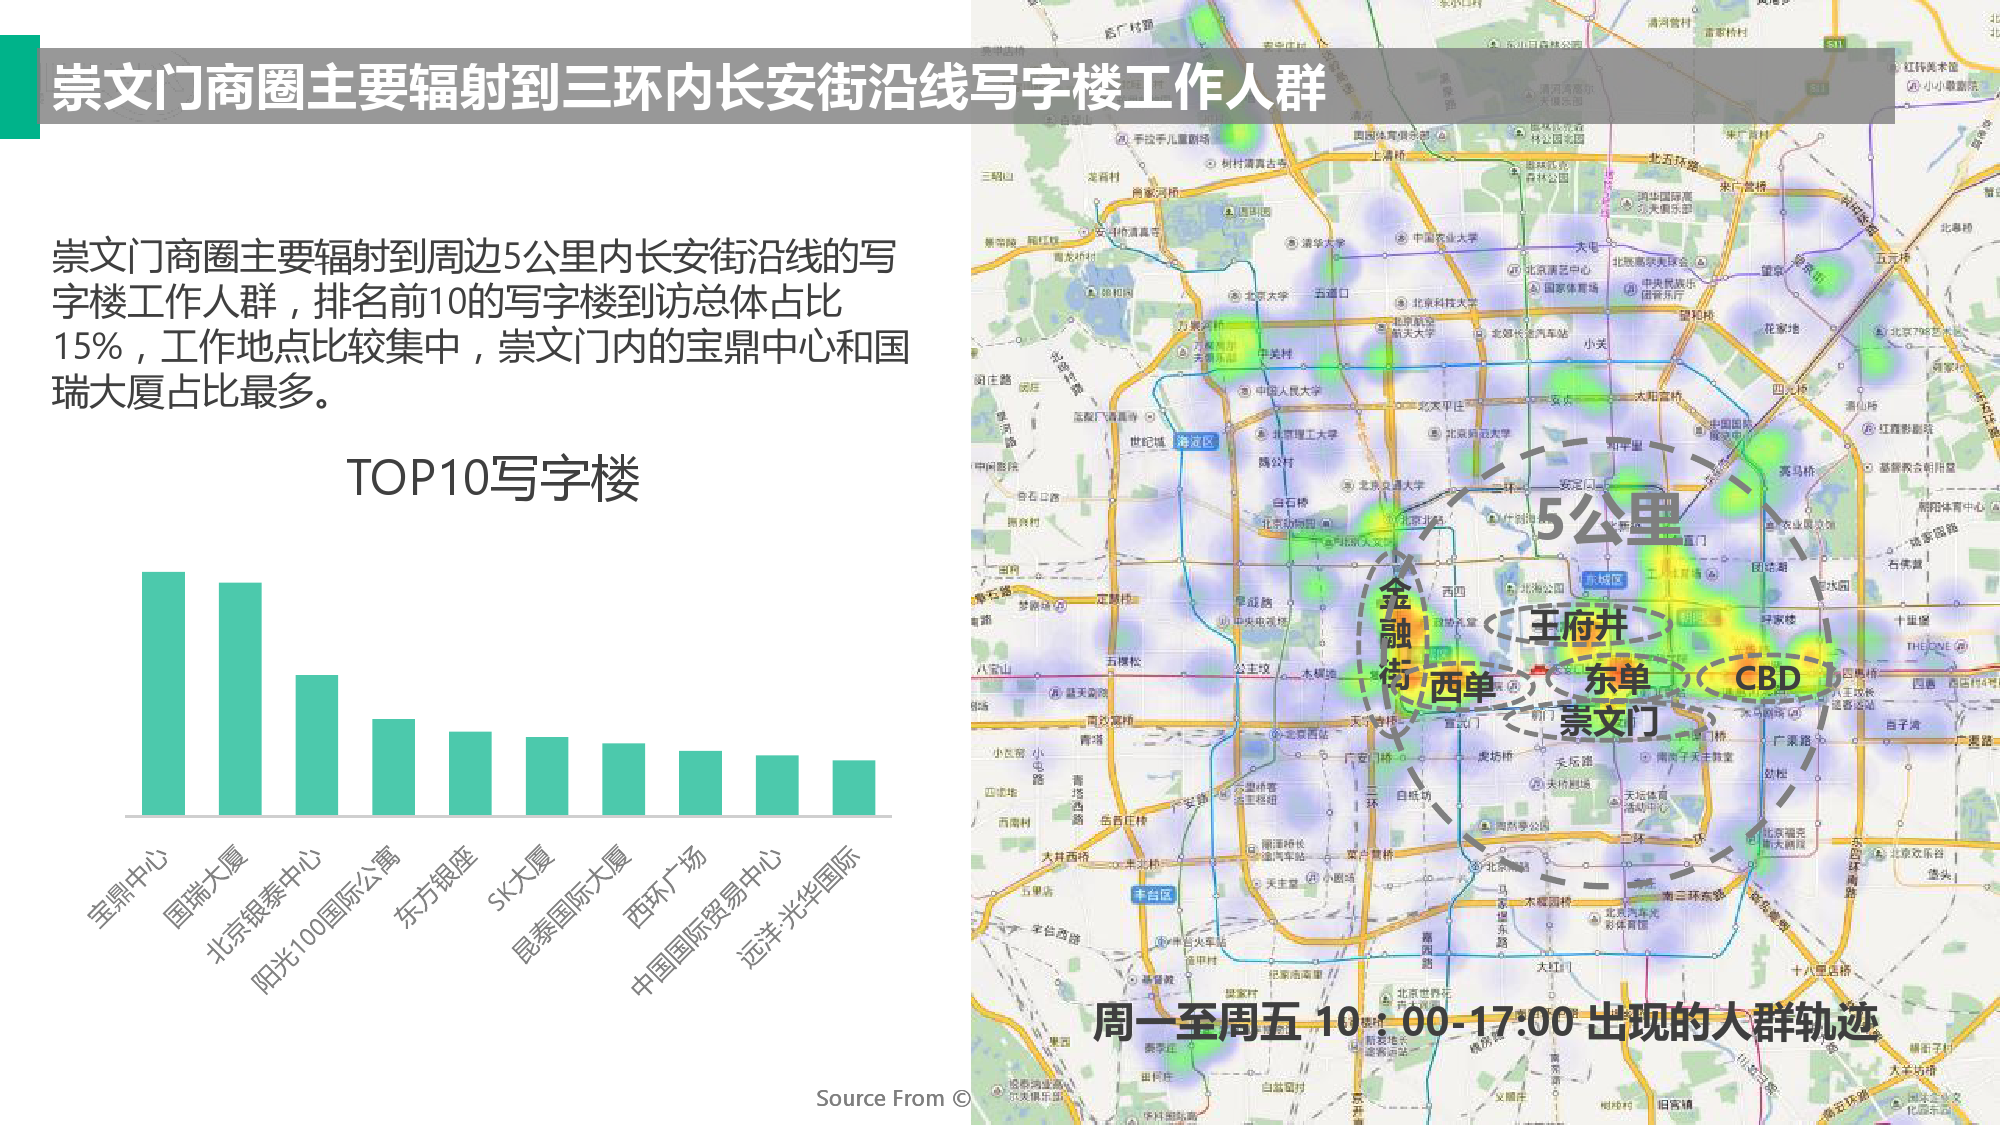Click the slide title about 崇文门商圈

click(x=689, y=87)
